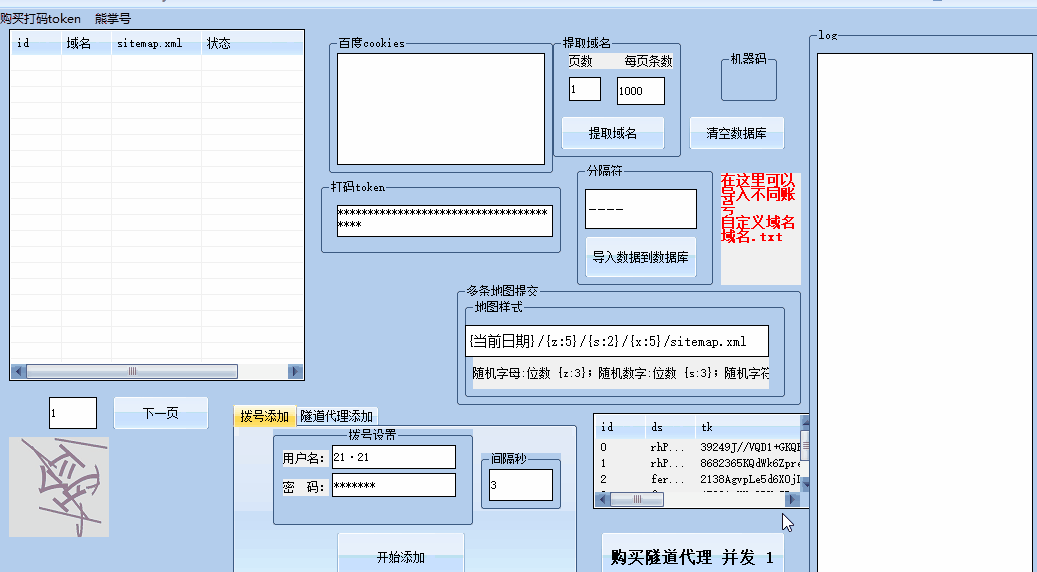Click the 分隔符 input field
The width and height of the screenshot is (1037, 572).
pos(641,209)
